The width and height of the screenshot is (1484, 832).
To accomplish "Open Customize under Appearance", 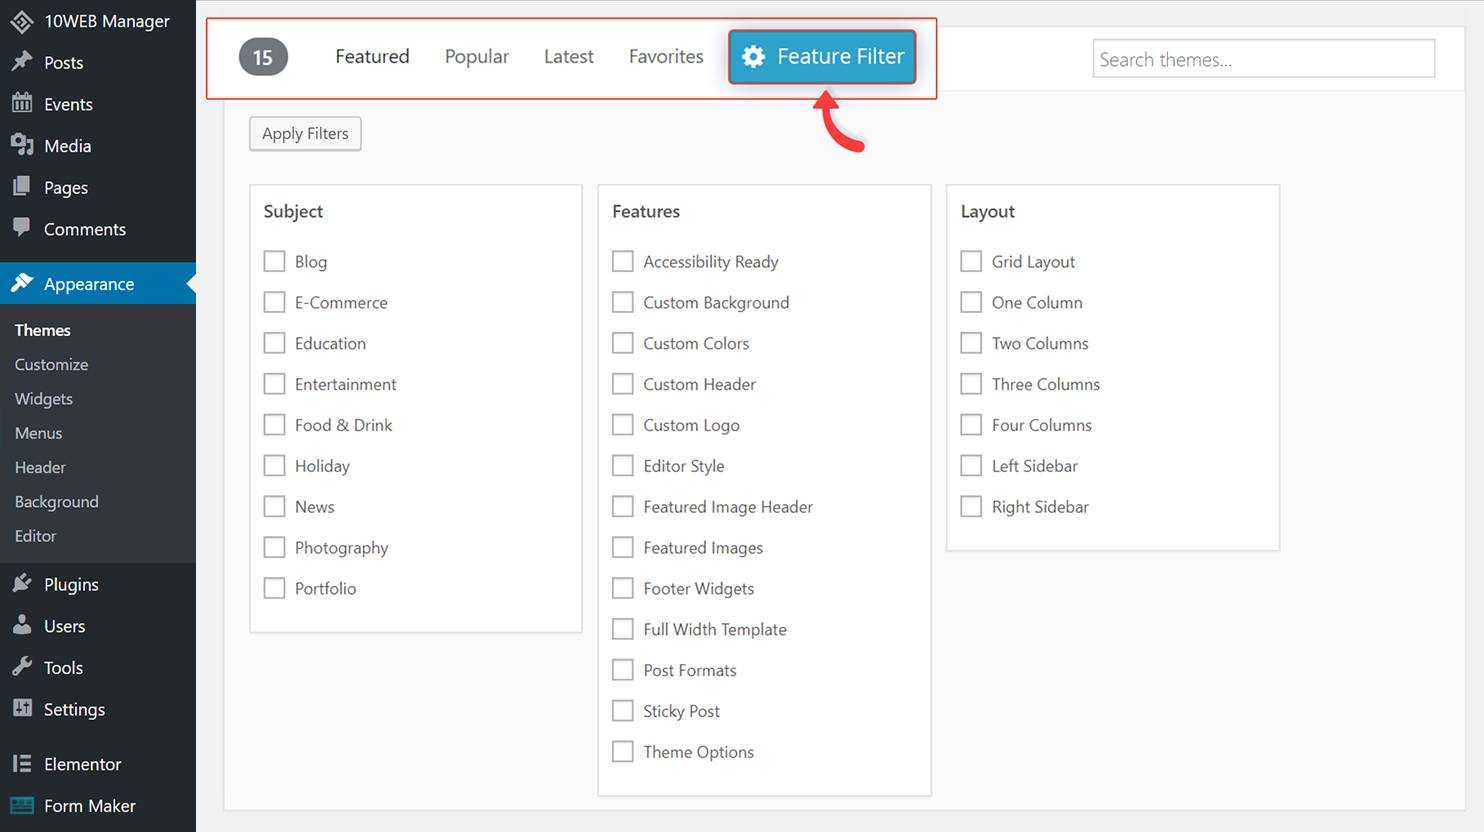I will (x=51, y=364).
